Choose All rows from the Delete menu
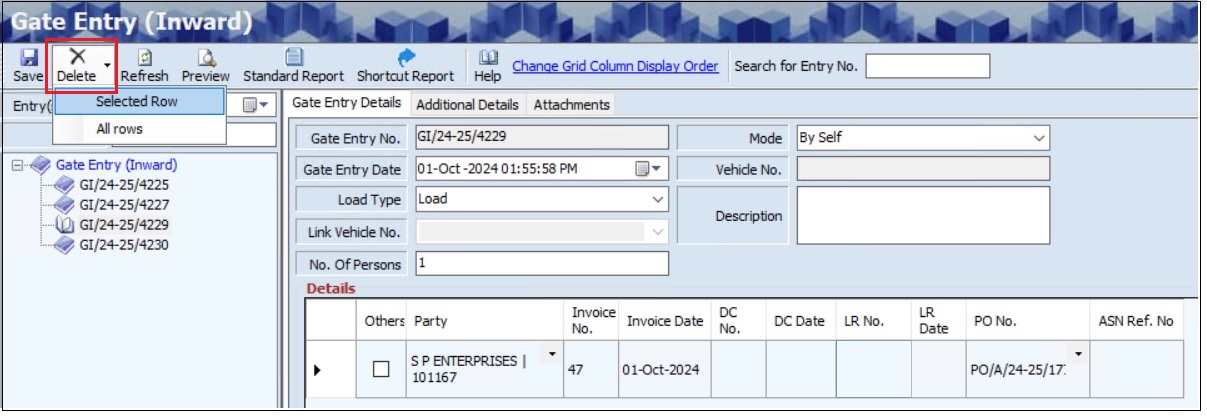 (x=120, y=129)
